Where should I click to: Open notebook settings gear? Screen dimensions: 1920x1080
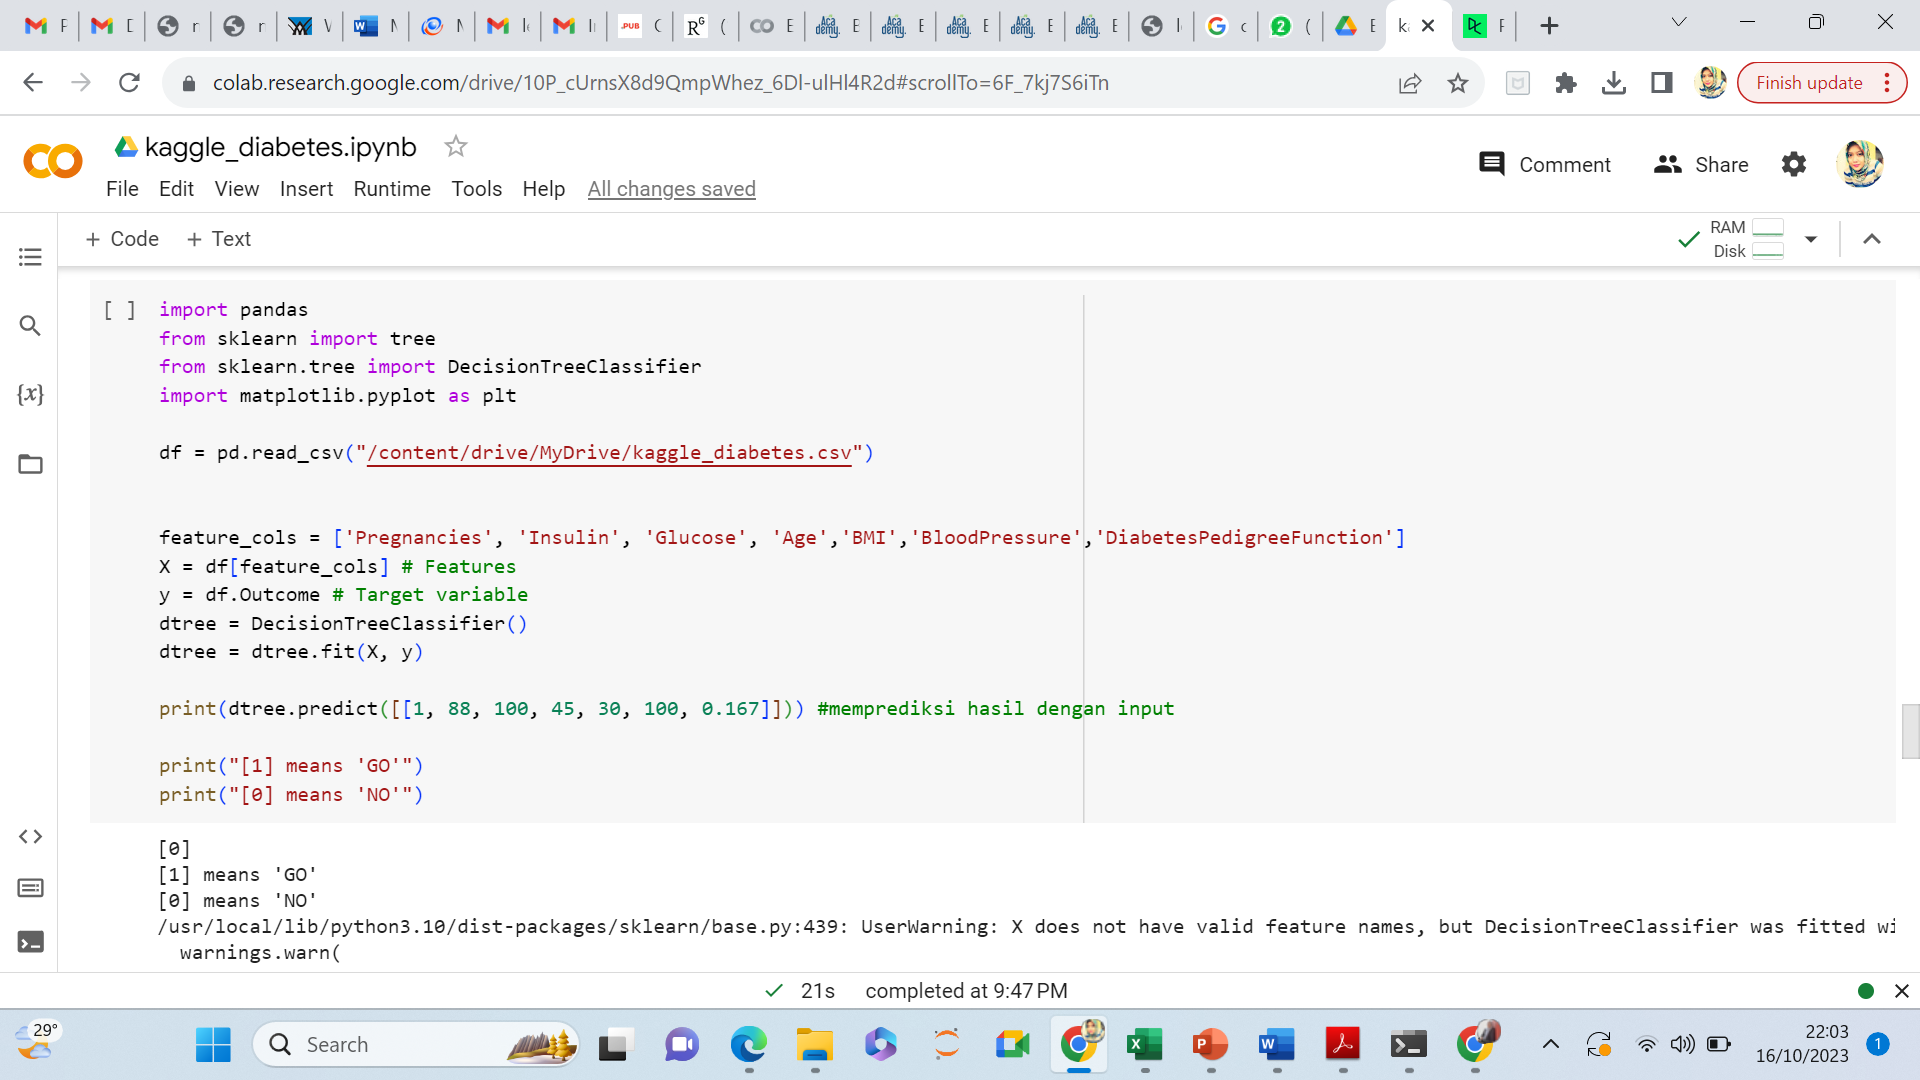[1794, 165]
